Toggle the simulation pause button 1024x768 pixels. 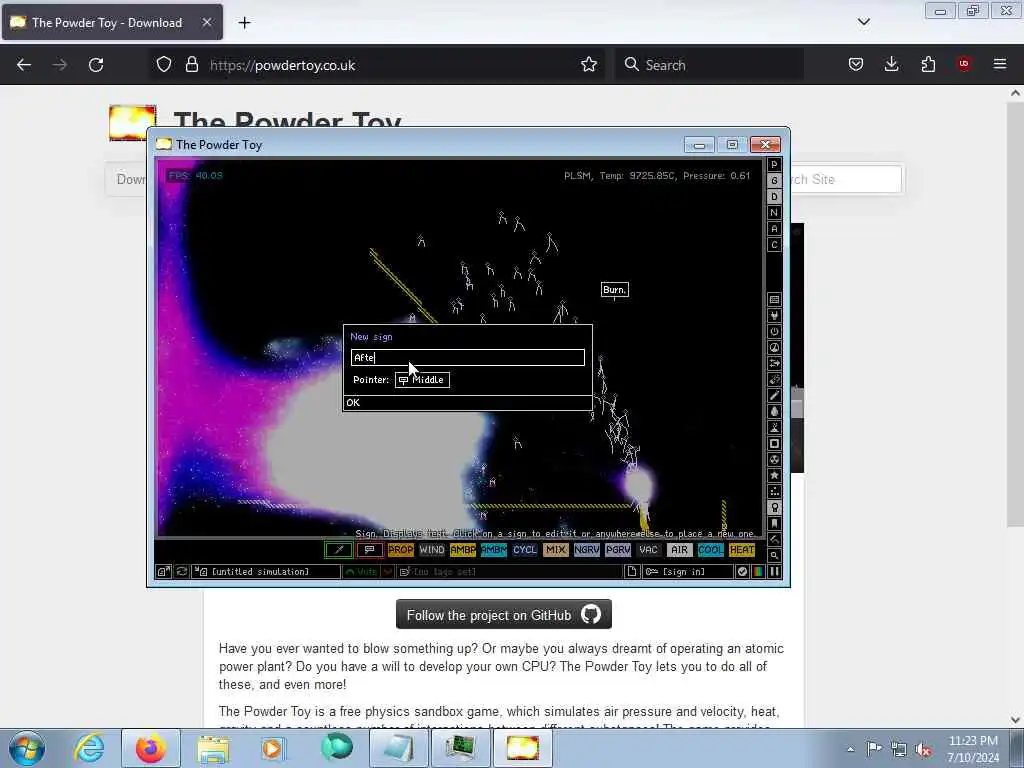click(774, 571)
